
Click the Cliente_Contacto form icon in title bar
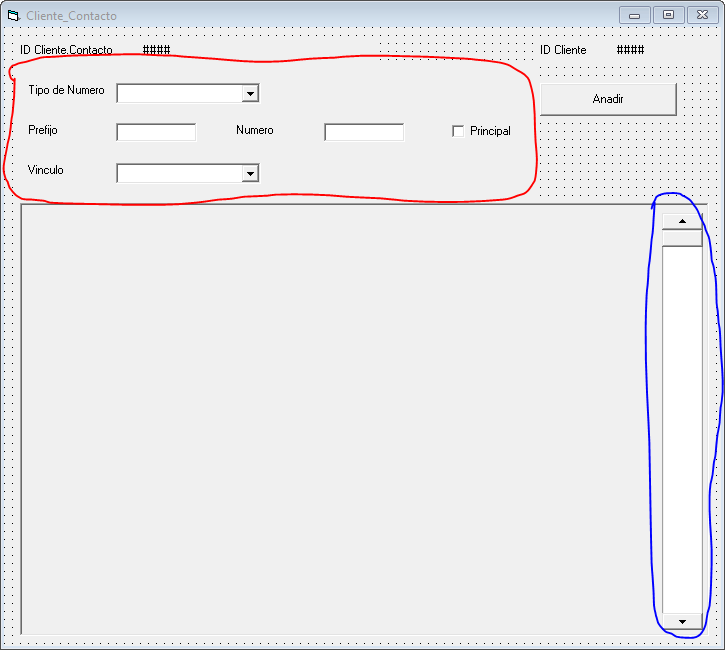[13, 16]
